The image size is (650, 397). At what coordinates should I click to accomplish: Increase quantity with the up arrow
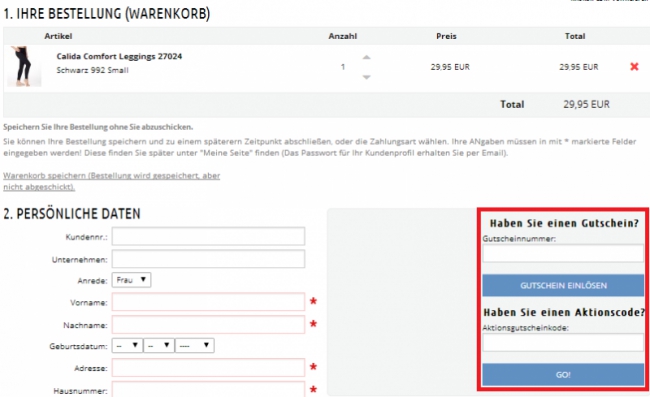(x=366, y=57)
